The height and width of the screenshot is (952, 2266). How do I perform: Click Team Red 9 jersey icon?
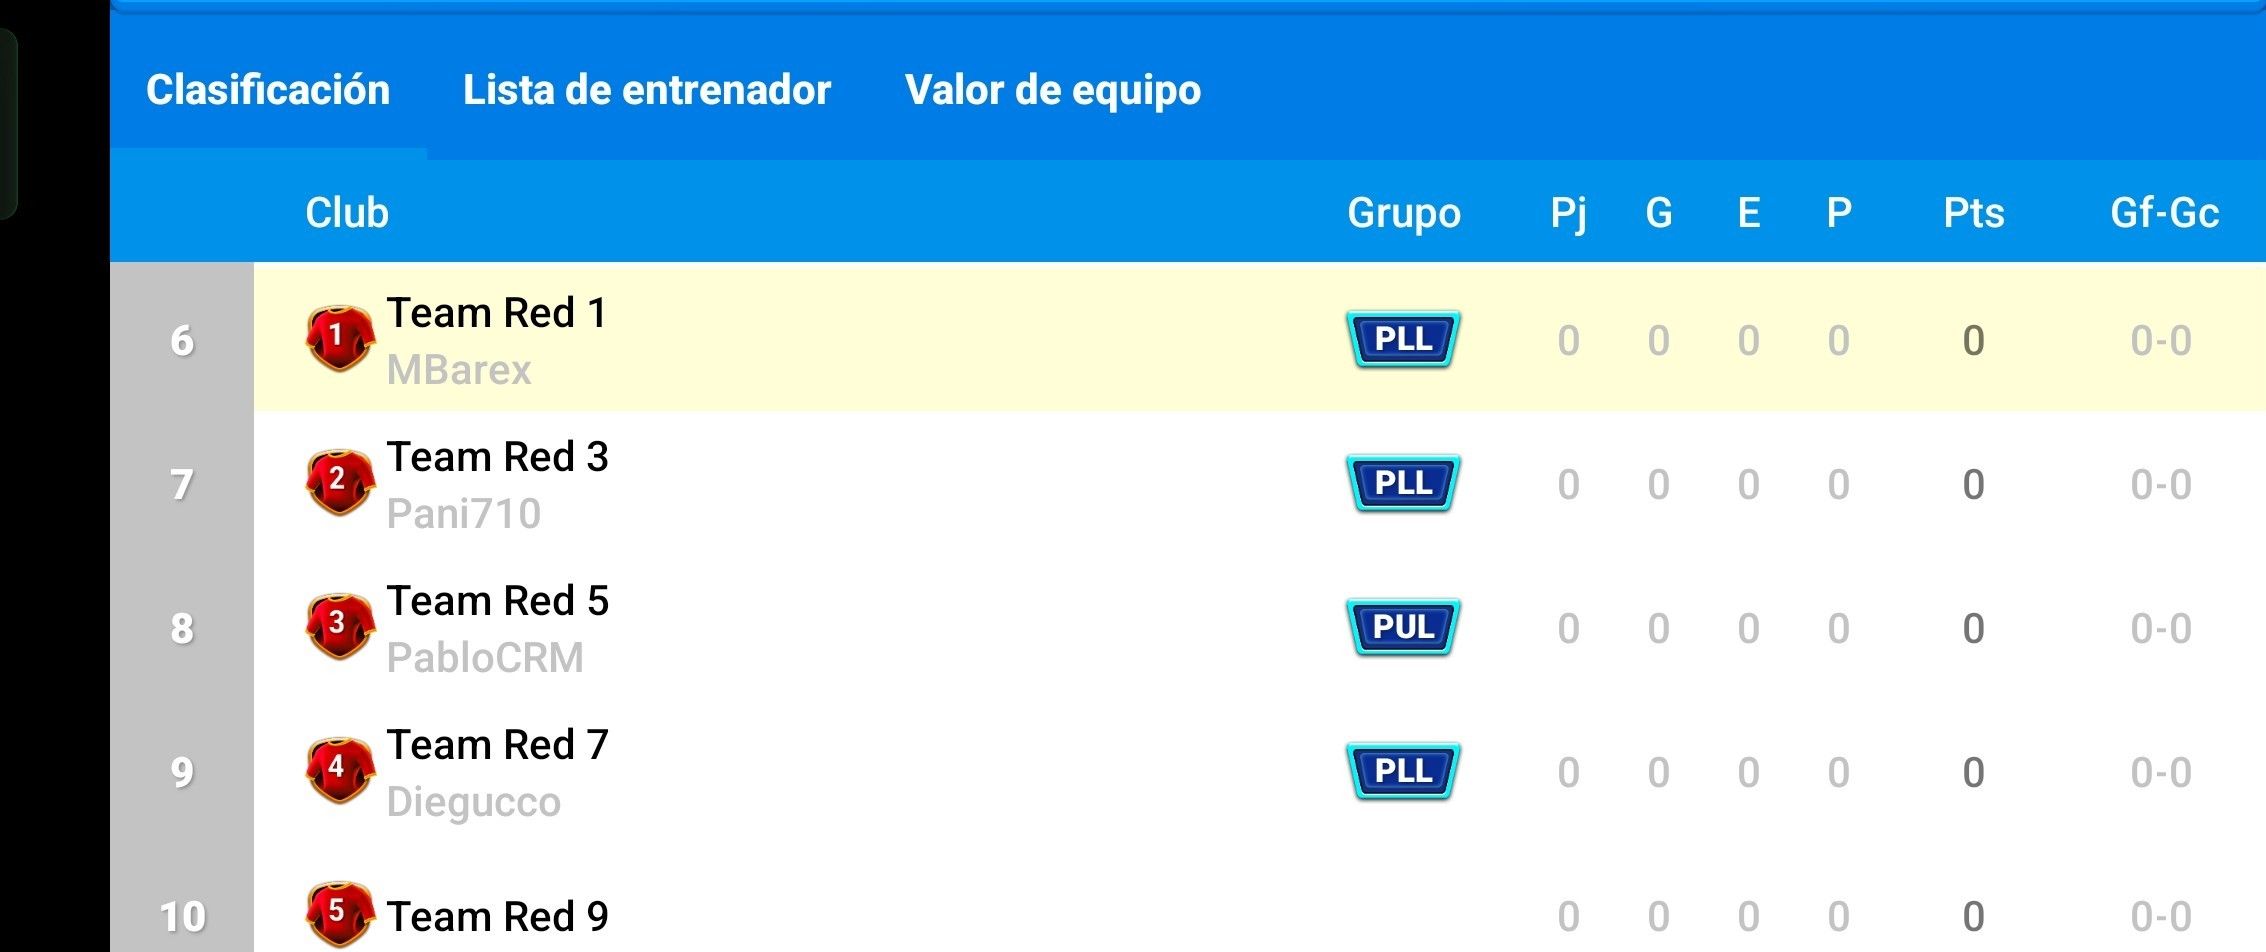(x=339, y=913)
